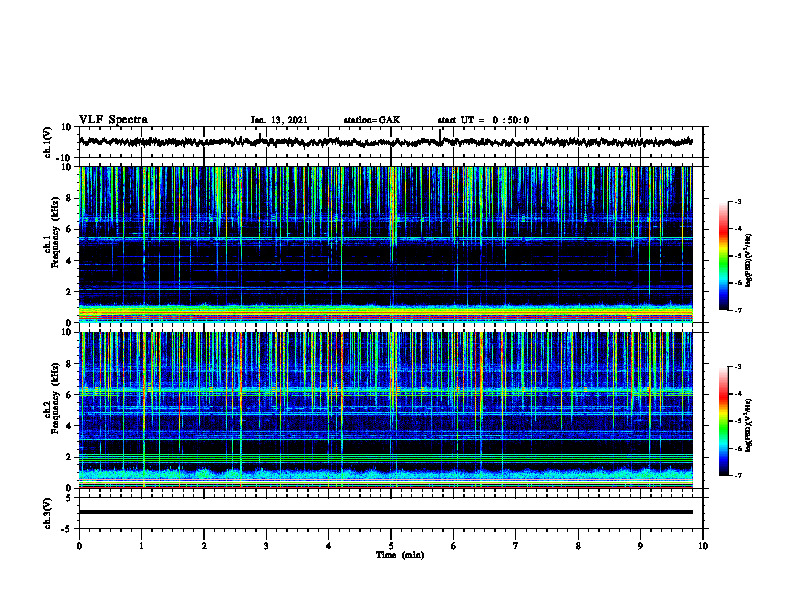Click the "-3" label on lower color scale
The height and width of the screenshot is (612, 792).
coord(738,367)
